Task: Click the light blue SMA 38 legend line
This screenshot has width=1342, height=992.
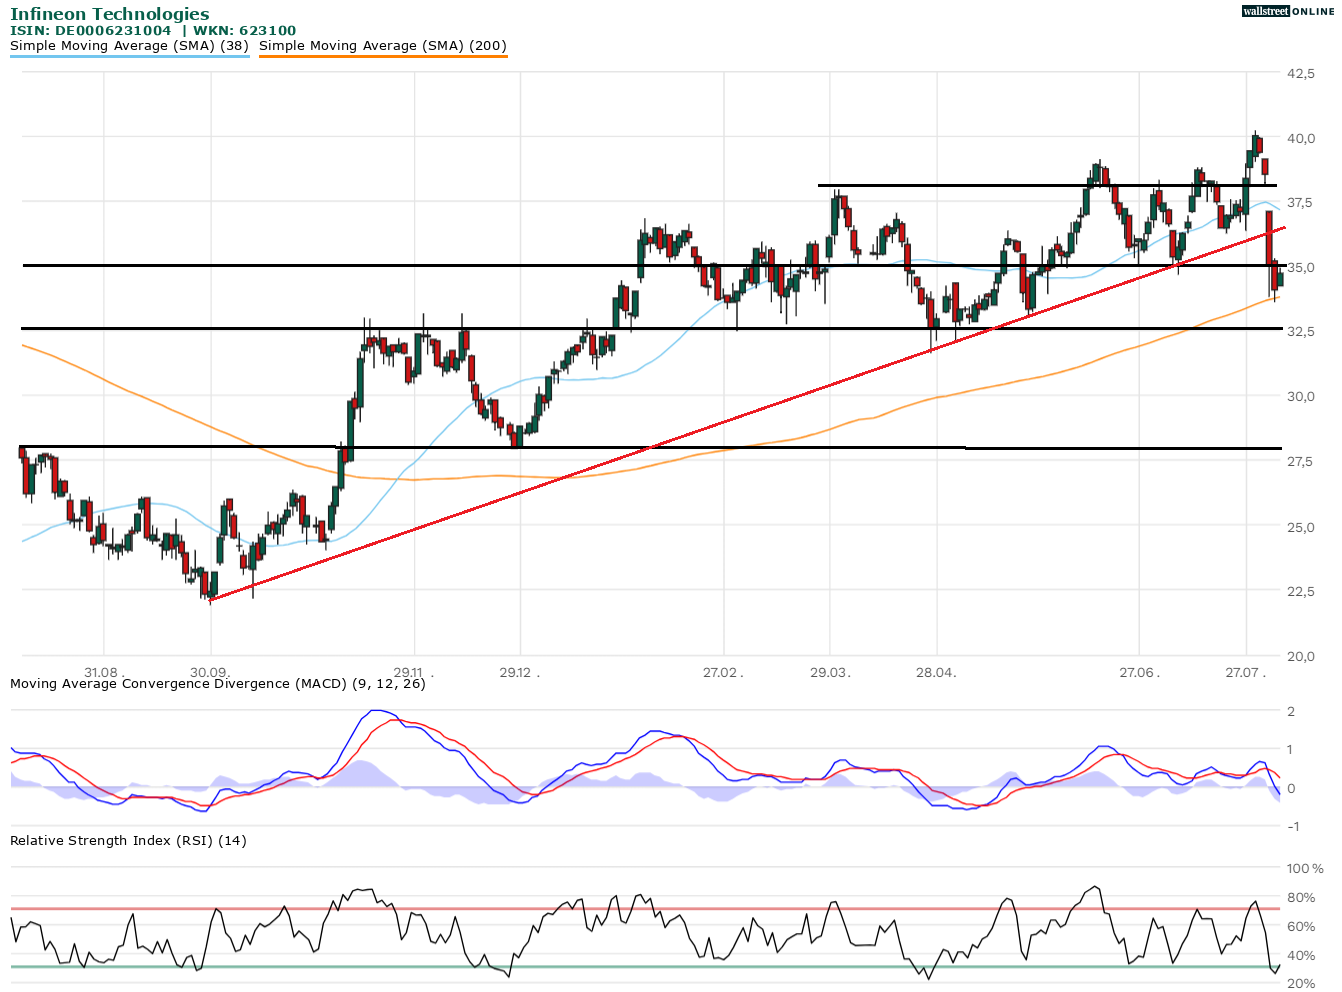Action: click(129, 56)
